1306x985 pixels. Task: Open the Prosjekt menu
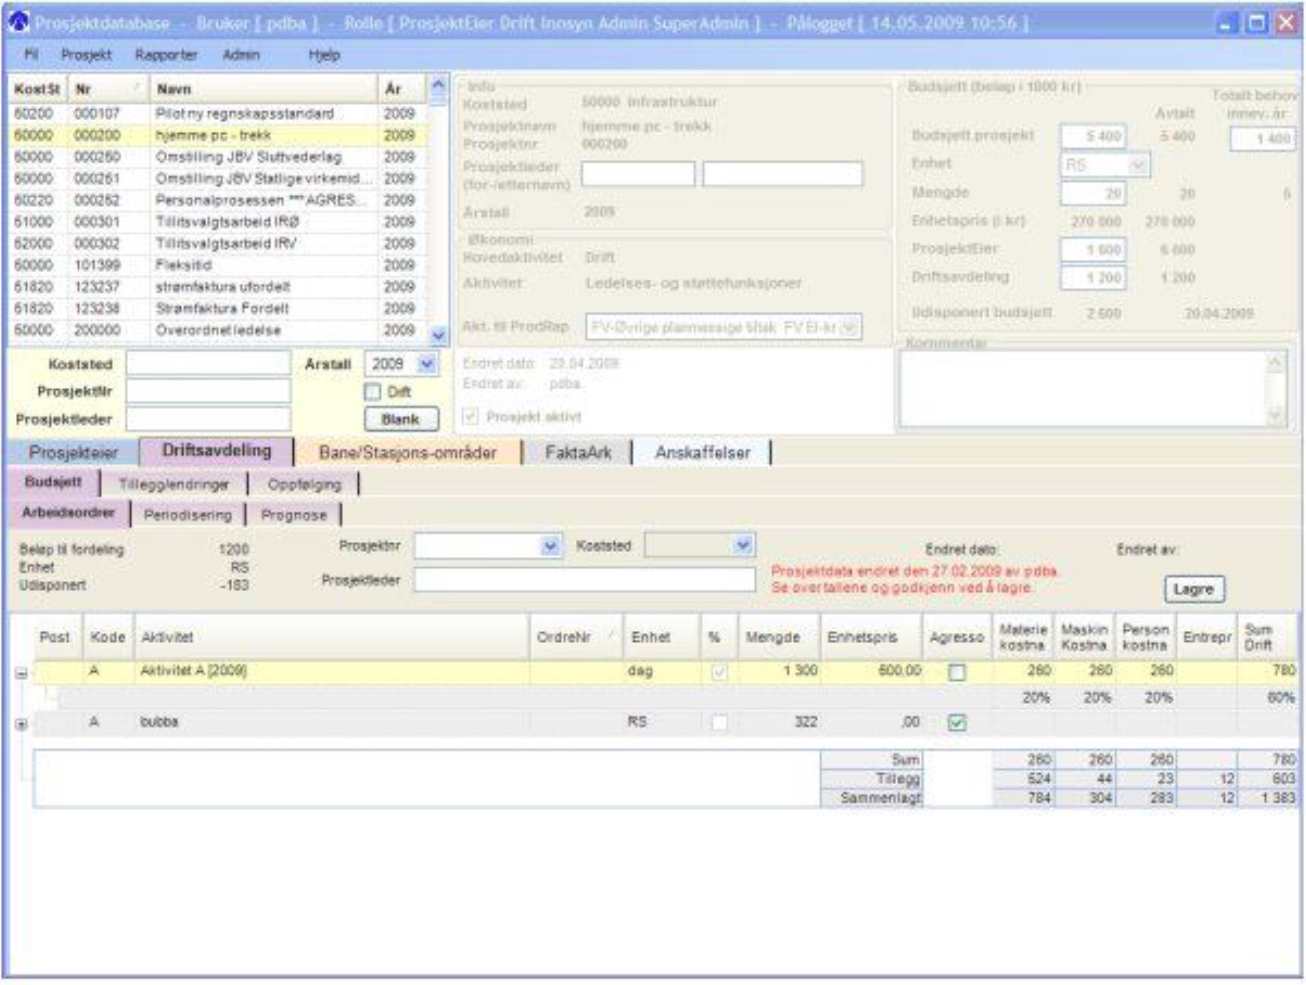click(x=86, y=55)
